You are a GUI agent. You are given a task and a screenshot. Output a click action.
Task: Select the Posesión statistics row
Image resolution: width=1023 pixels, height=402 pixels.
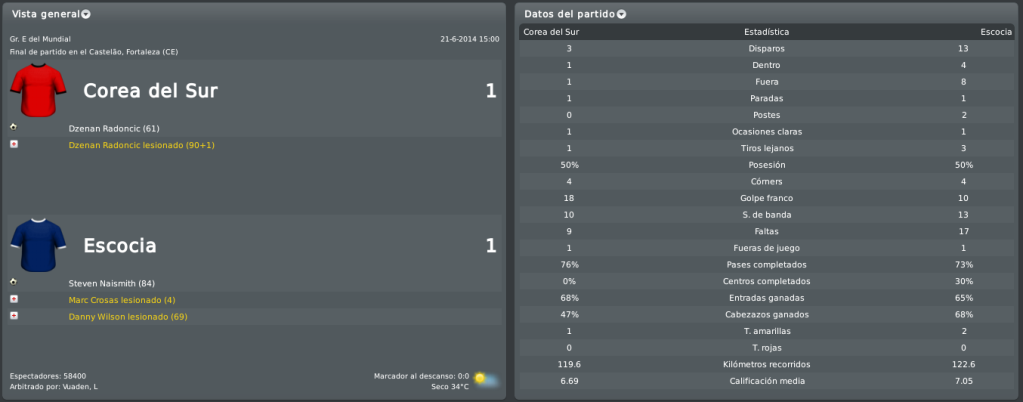coord(767,165)
